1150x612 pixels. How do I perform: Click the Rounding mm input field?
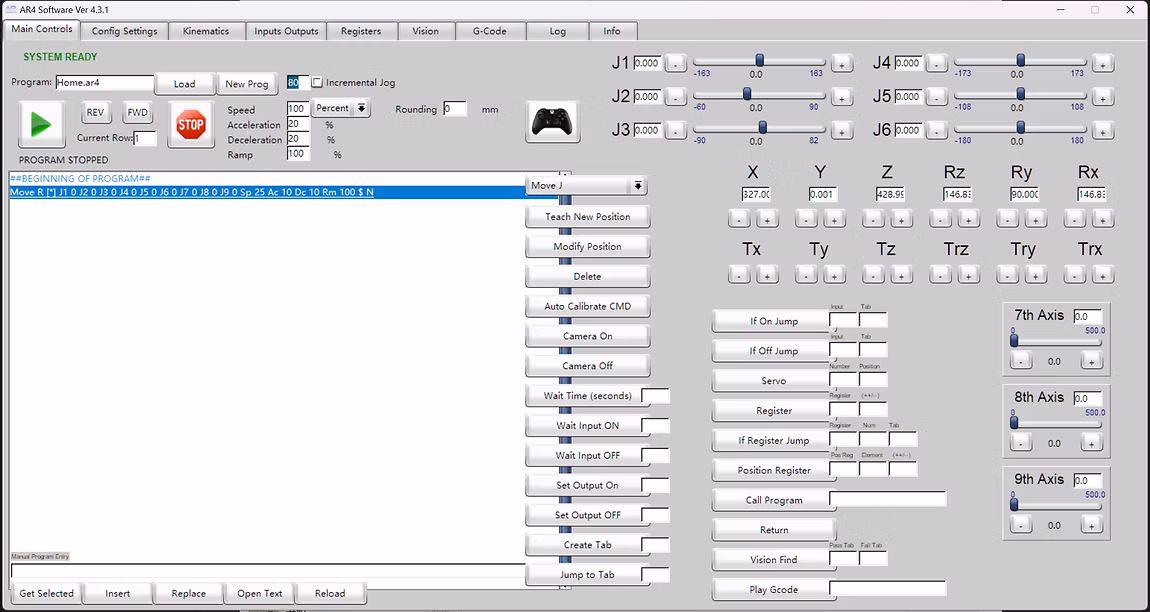[455, 109]
